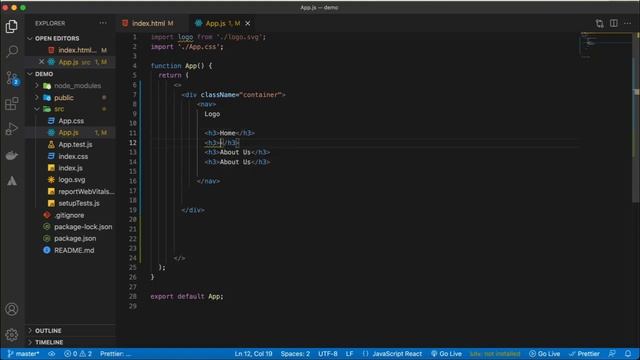Open package-lock.json file
Image resolution: width=640 pixels, height=360 pixels.
click(83, 227)
